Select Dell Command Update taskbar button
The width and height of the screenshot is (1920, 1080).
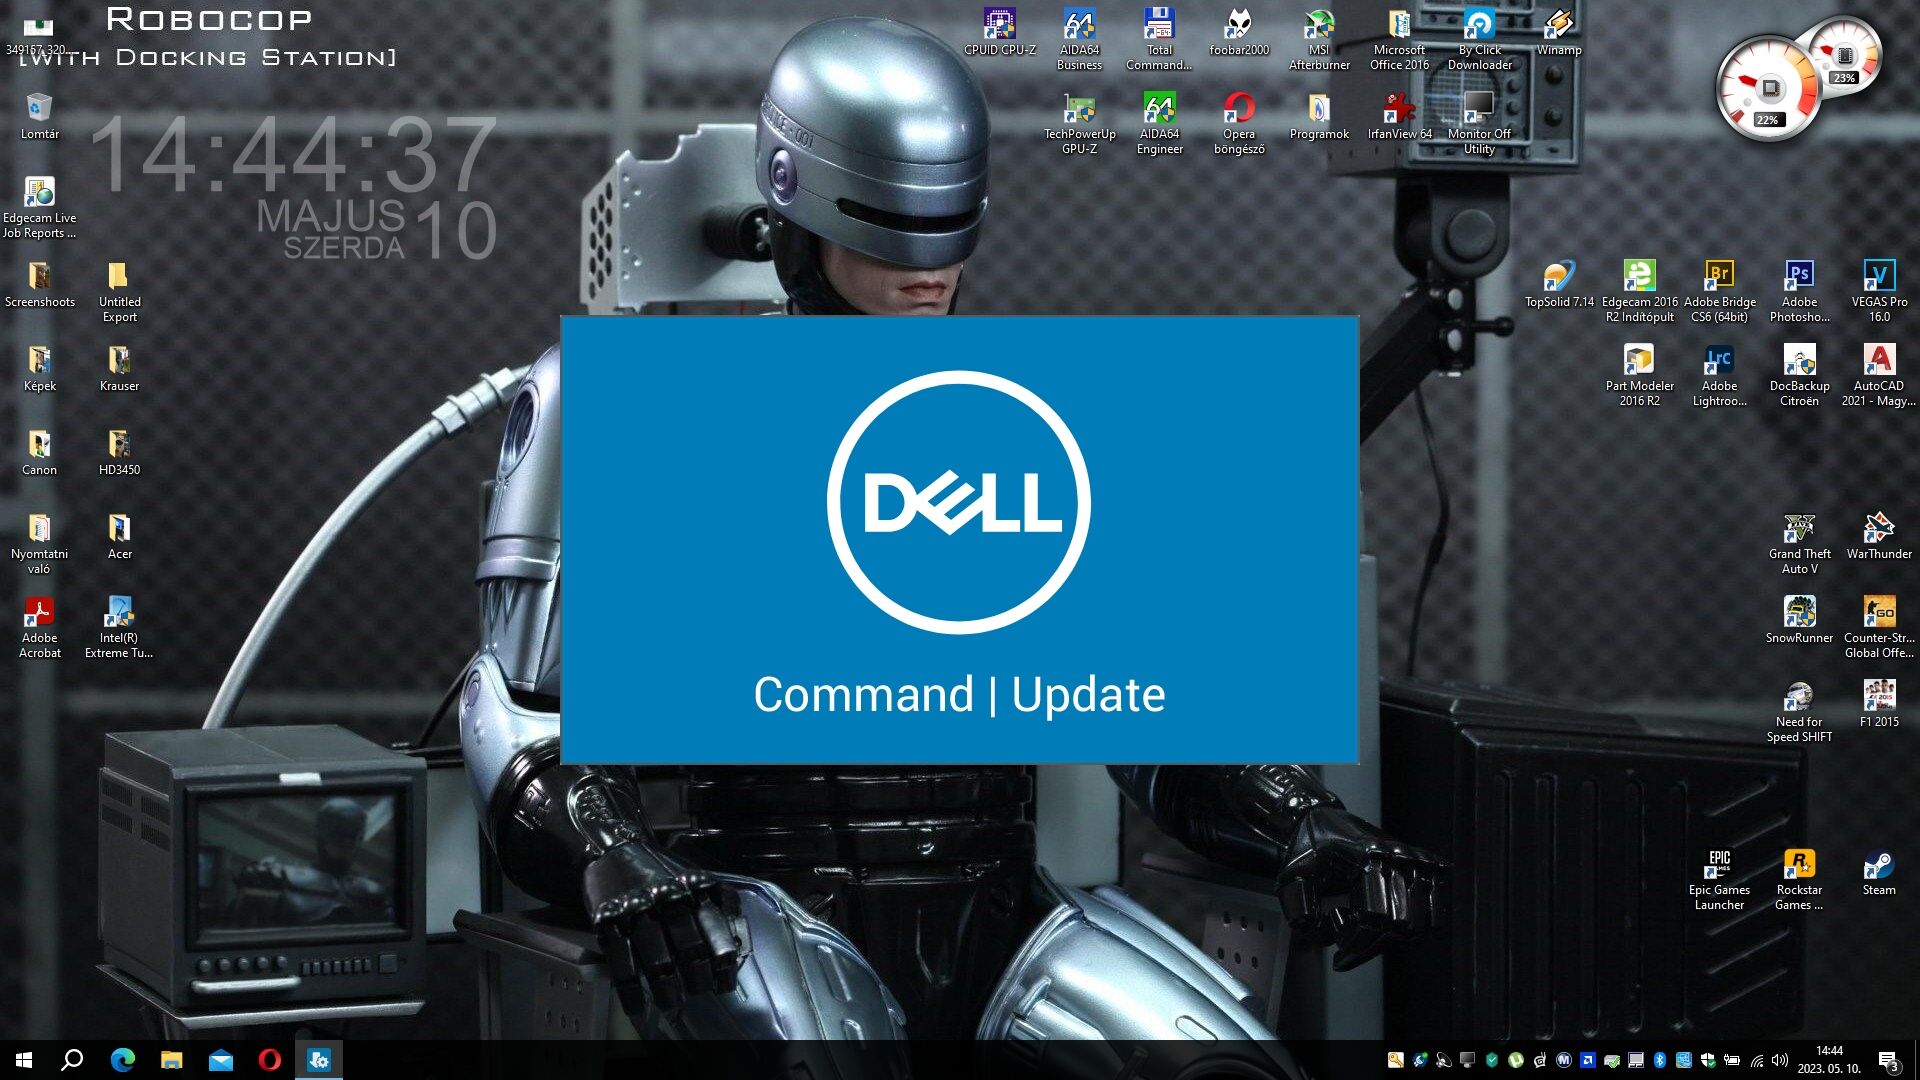click(319, 1060)
